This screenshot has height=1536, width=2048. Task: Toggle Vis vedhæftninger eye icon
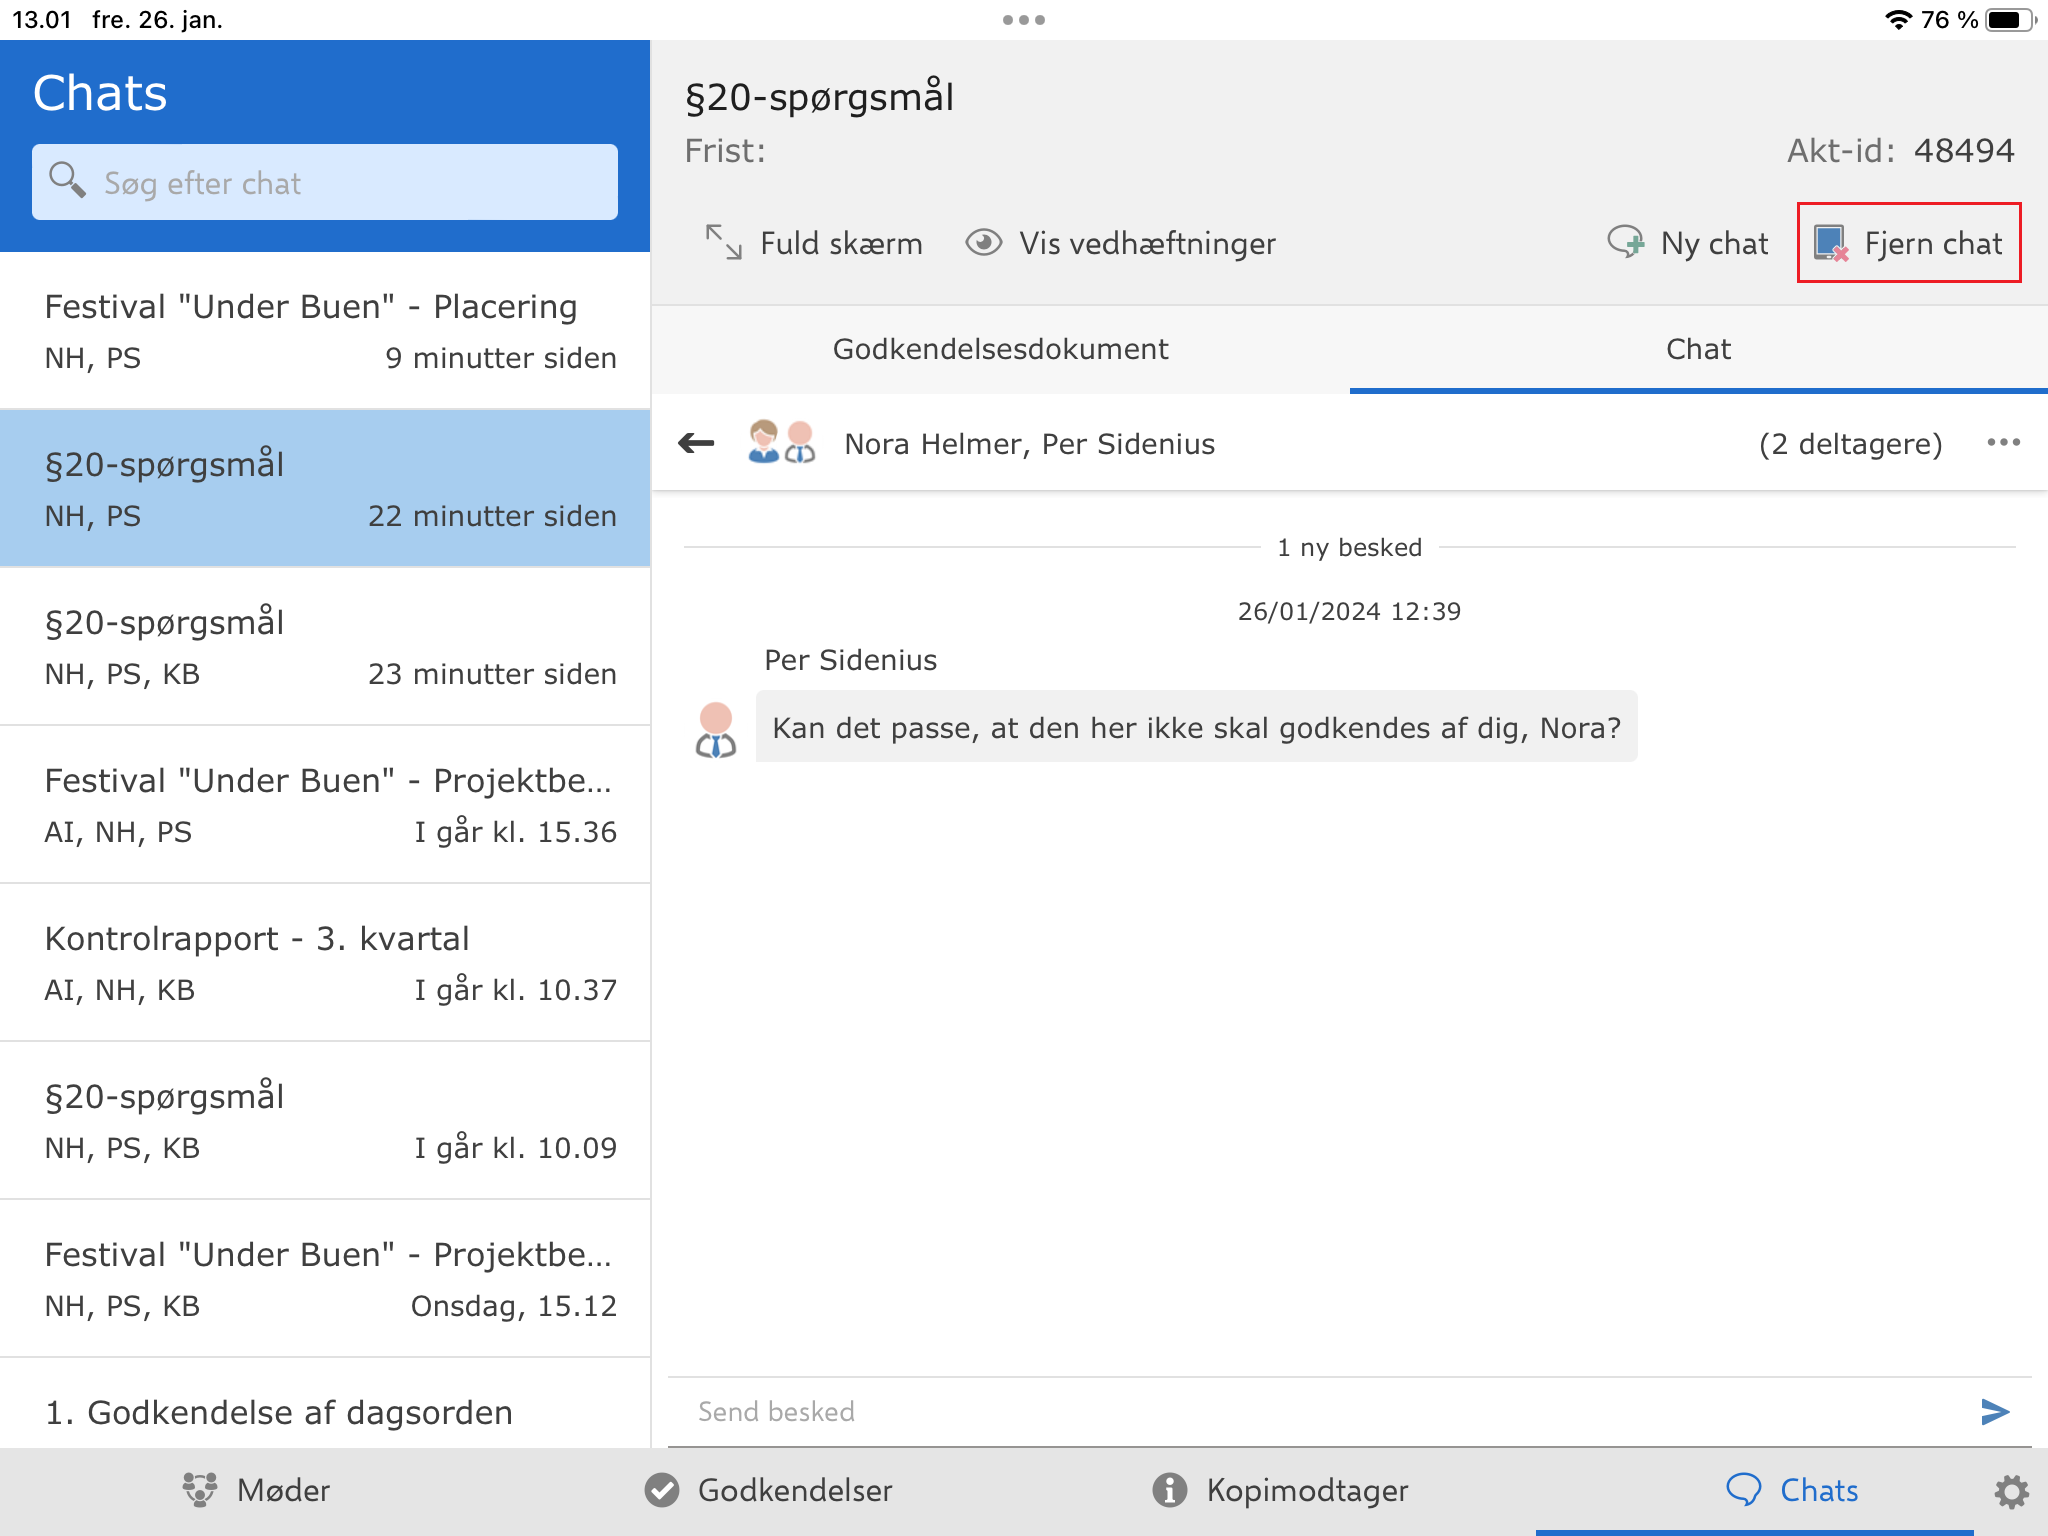pos(983,243)
